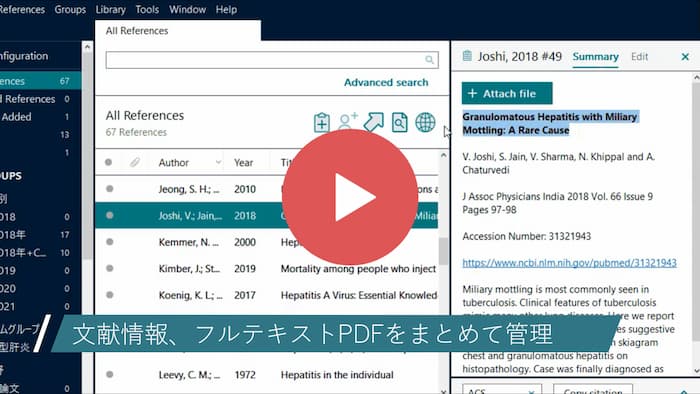Switch to the Edit tab

pos(639,57)
